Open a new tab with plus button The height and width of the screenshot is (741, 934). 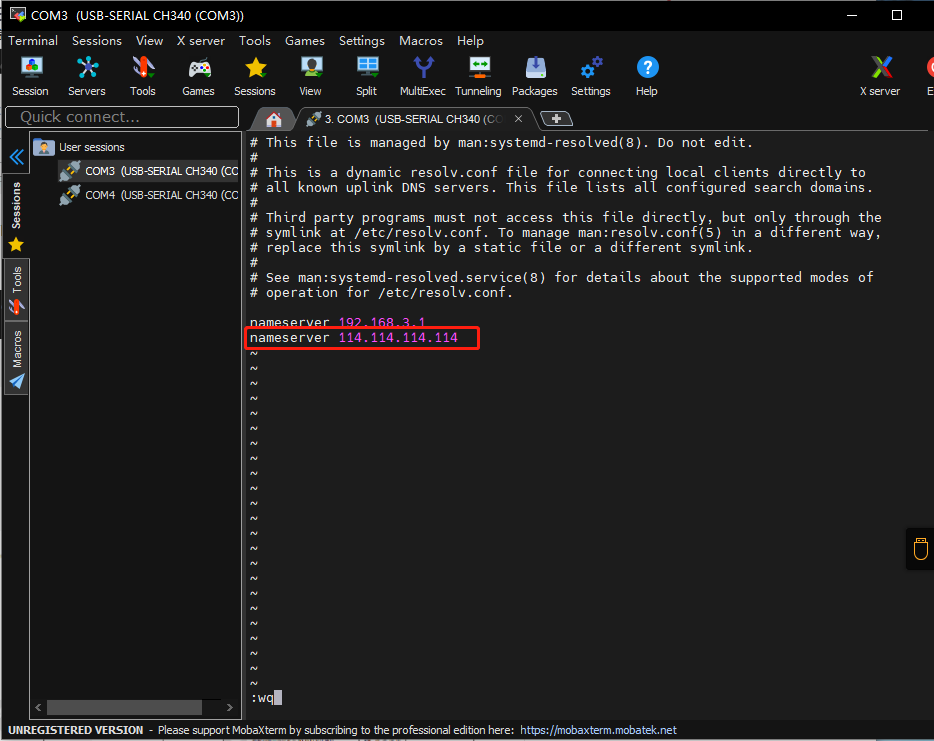point(556,119)
